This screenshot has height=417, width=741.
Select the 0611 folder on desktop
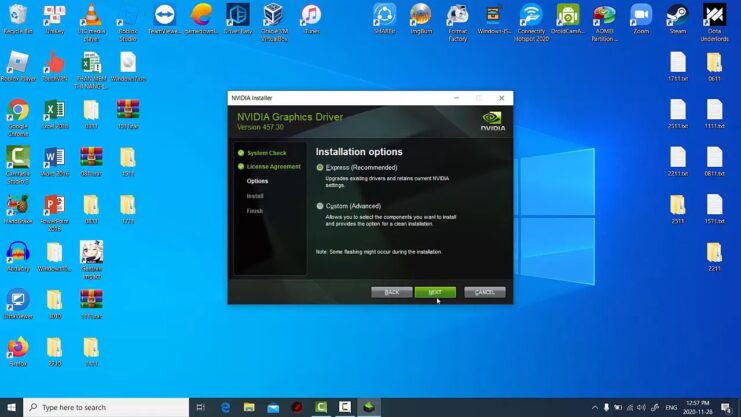tap(714, 67)
